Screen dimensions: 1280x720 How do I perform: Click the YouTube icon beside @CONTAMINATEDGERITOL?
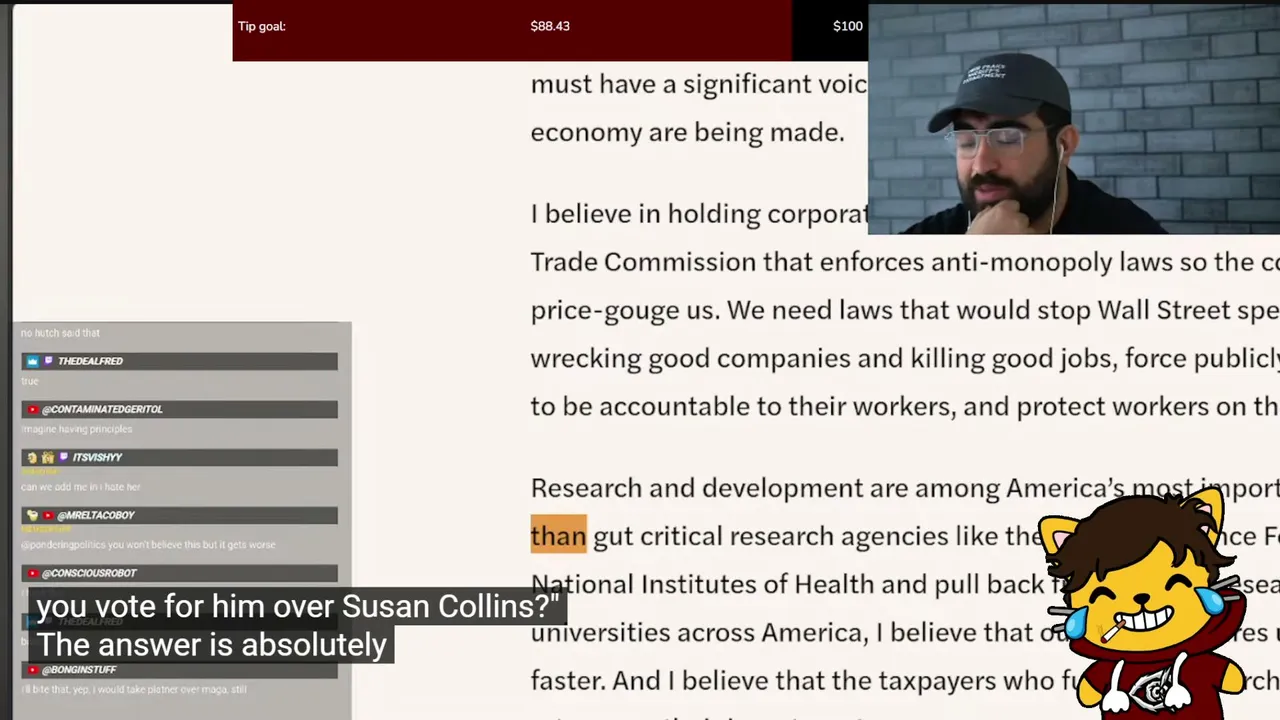pos(33,409)
